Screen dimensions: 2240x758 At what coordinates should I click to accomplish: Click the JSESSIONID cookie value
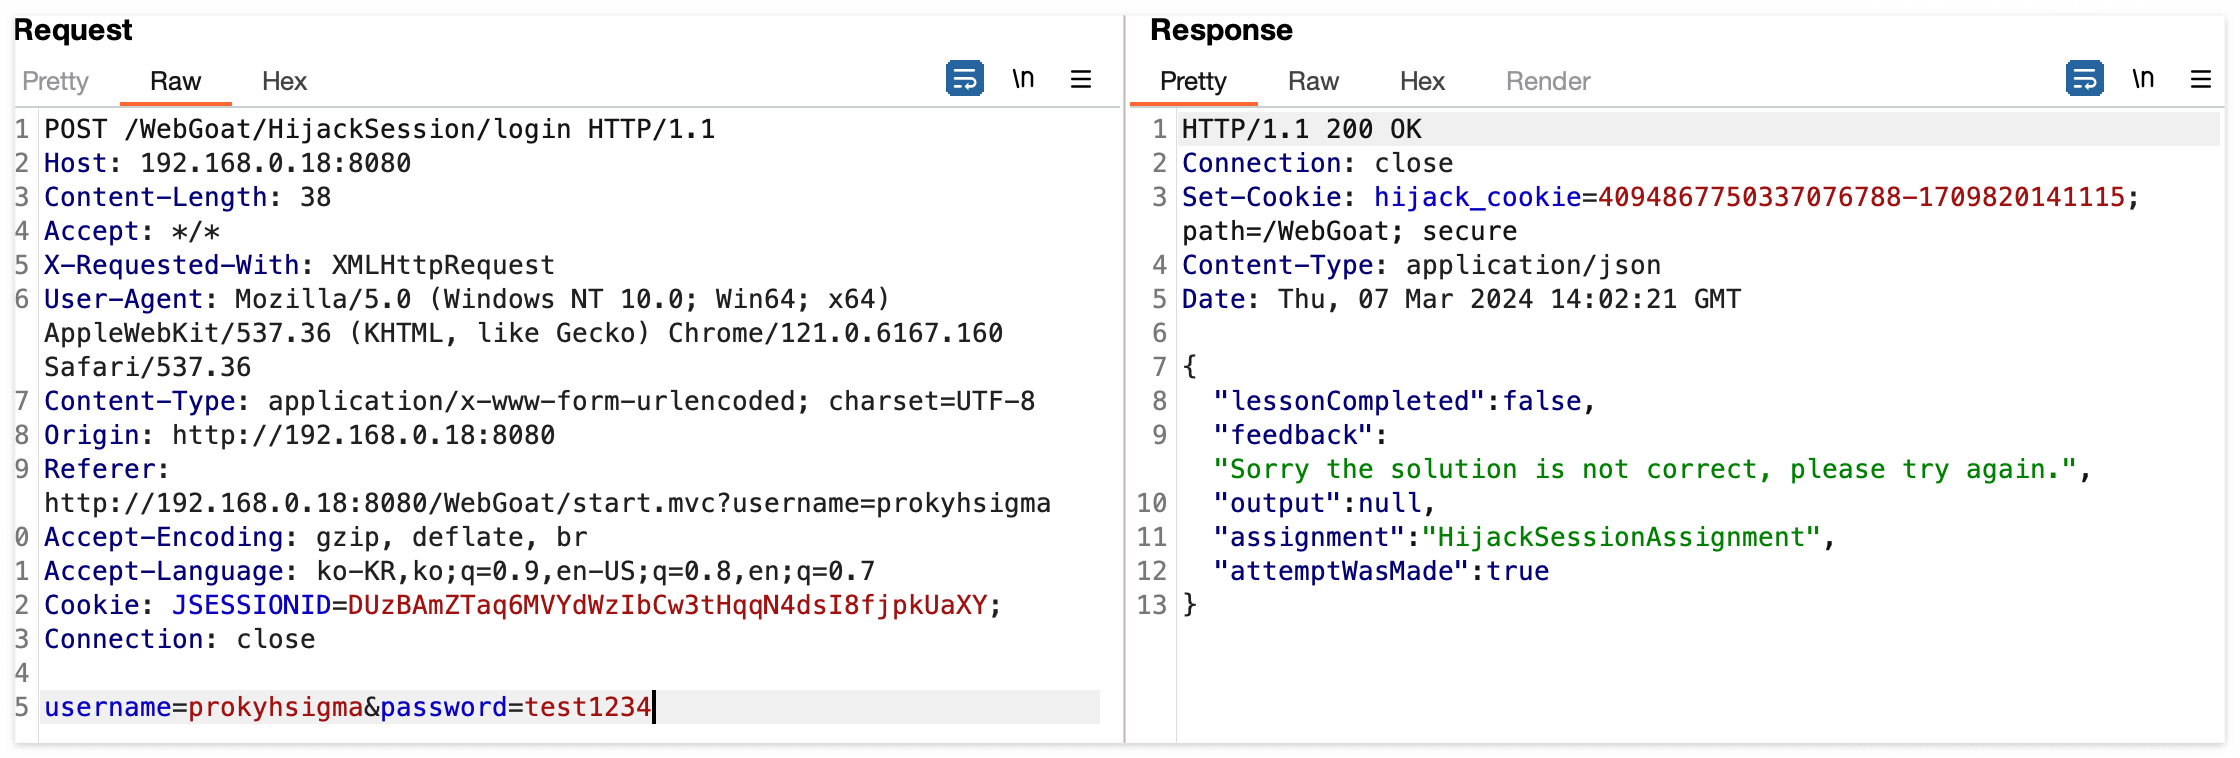click(x=668, y=605)
